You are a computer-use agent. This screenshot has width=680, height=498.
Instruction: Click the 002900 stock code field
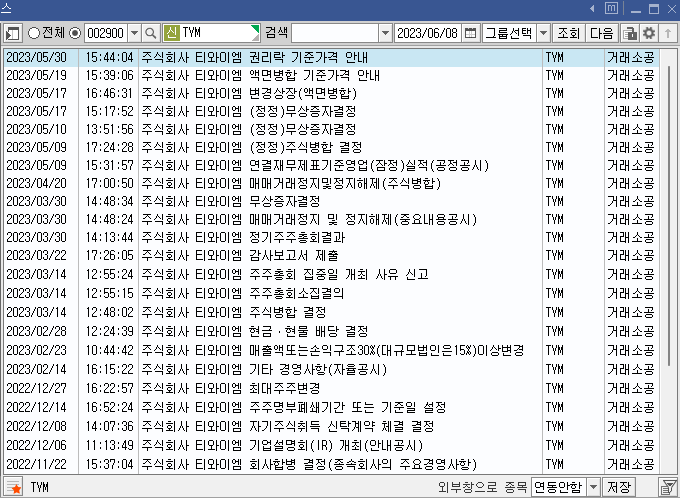coord(106,33)
